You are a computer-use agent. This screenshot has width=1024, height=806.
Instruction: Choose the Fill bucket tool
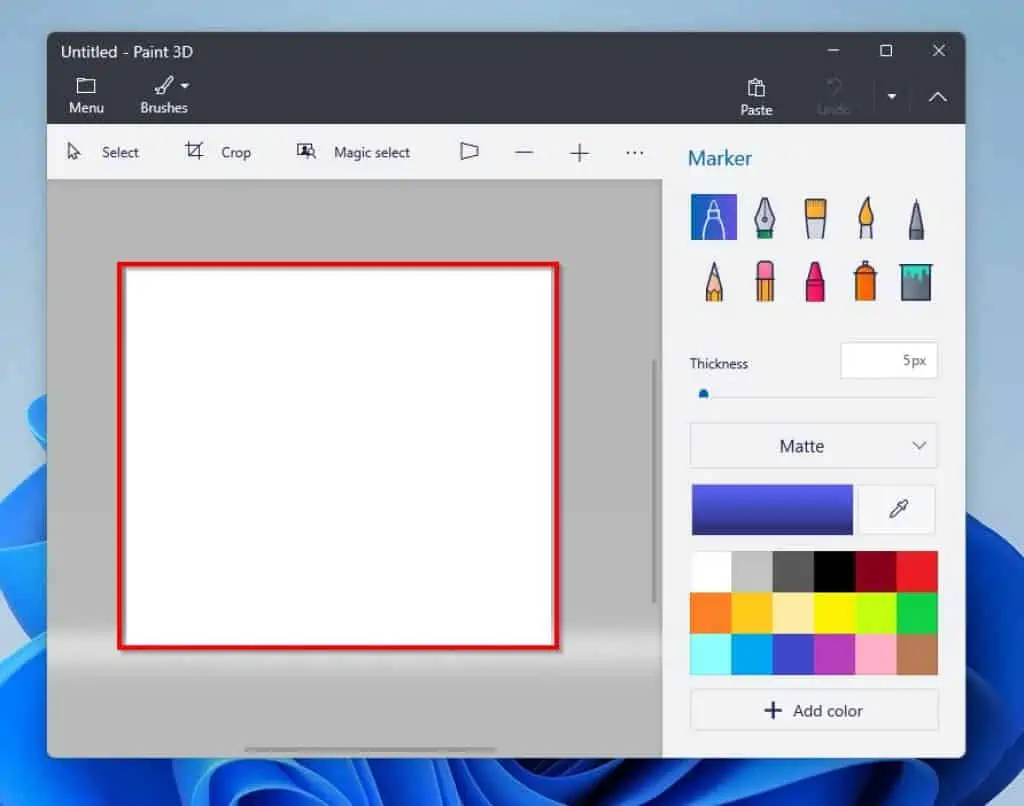tap(916, 281)
